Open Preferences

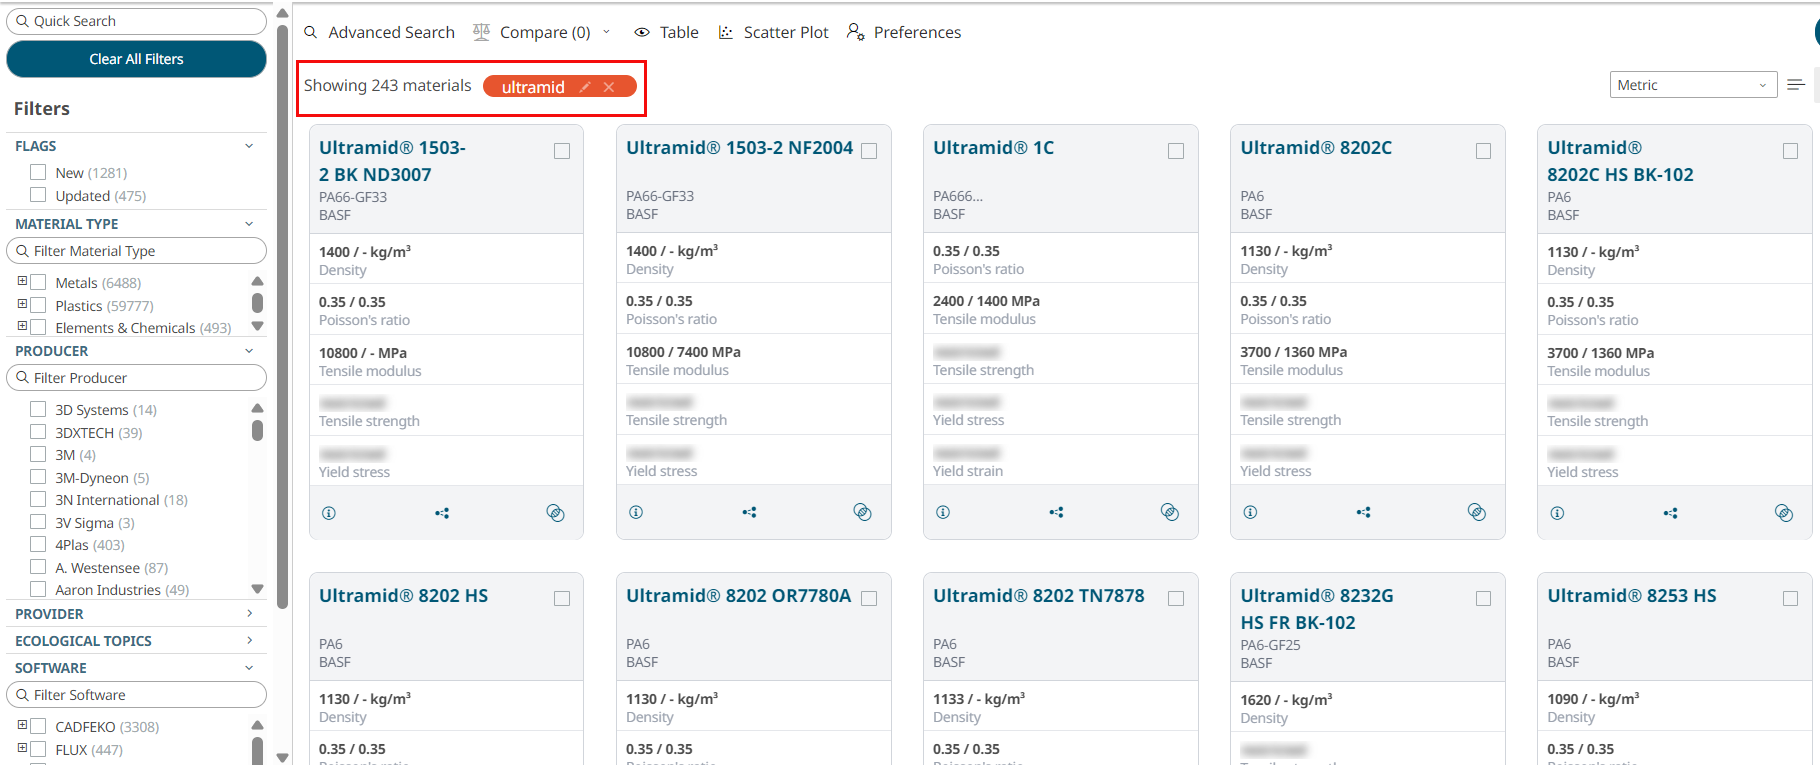click(x=917, y=32)
